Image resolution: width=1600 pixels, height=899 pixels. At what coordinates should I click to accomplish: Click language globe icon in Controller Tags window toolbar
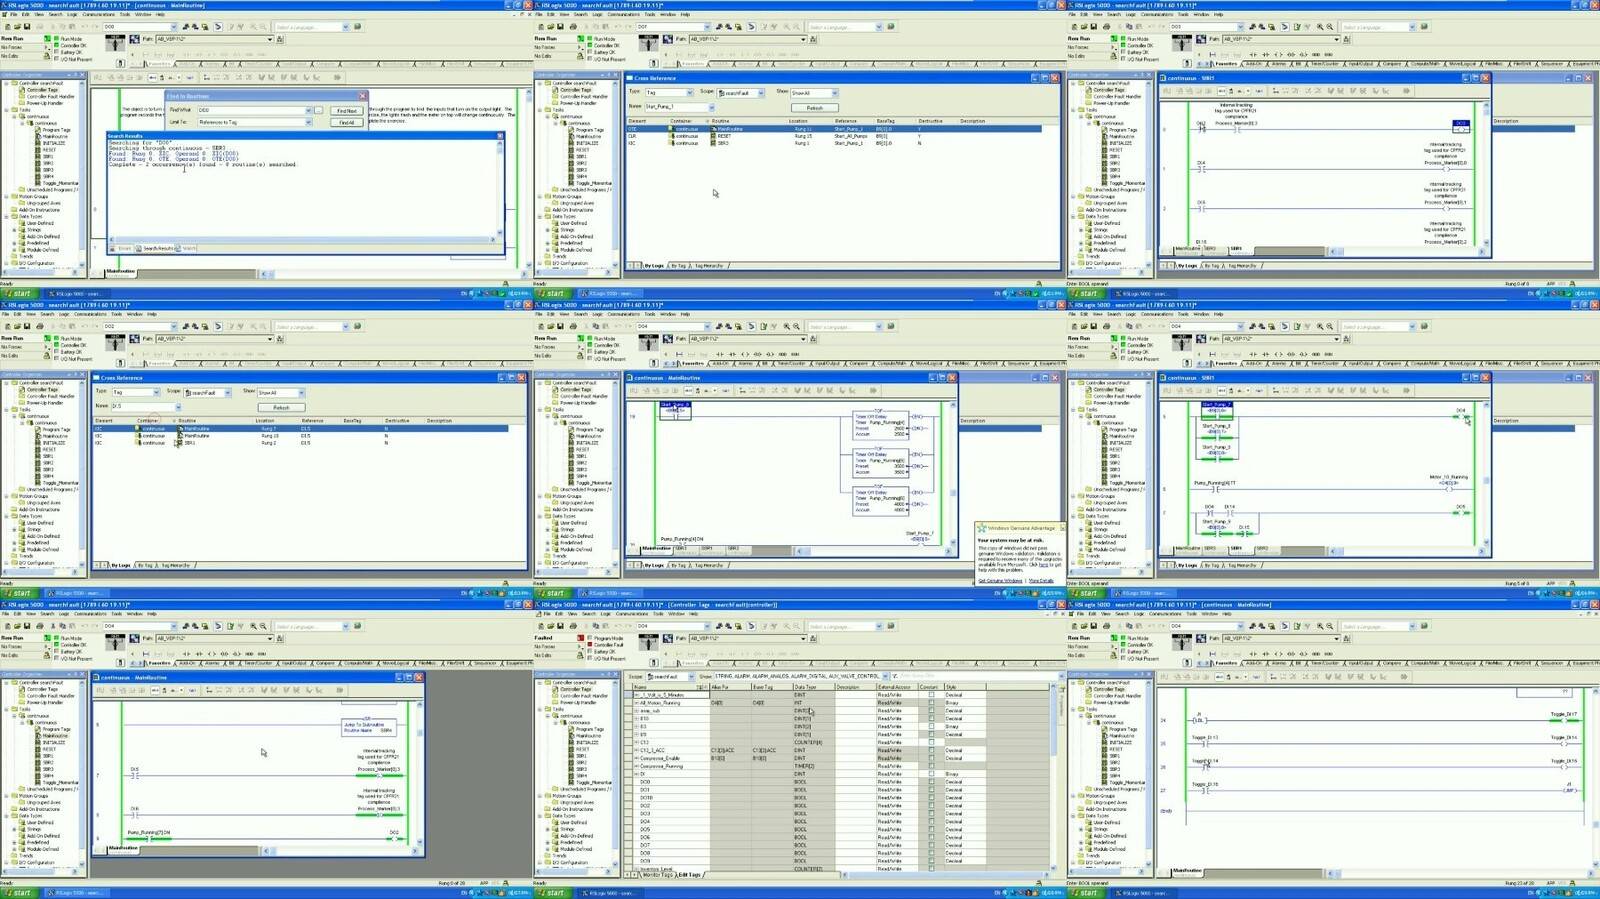[x=891, y=626]
